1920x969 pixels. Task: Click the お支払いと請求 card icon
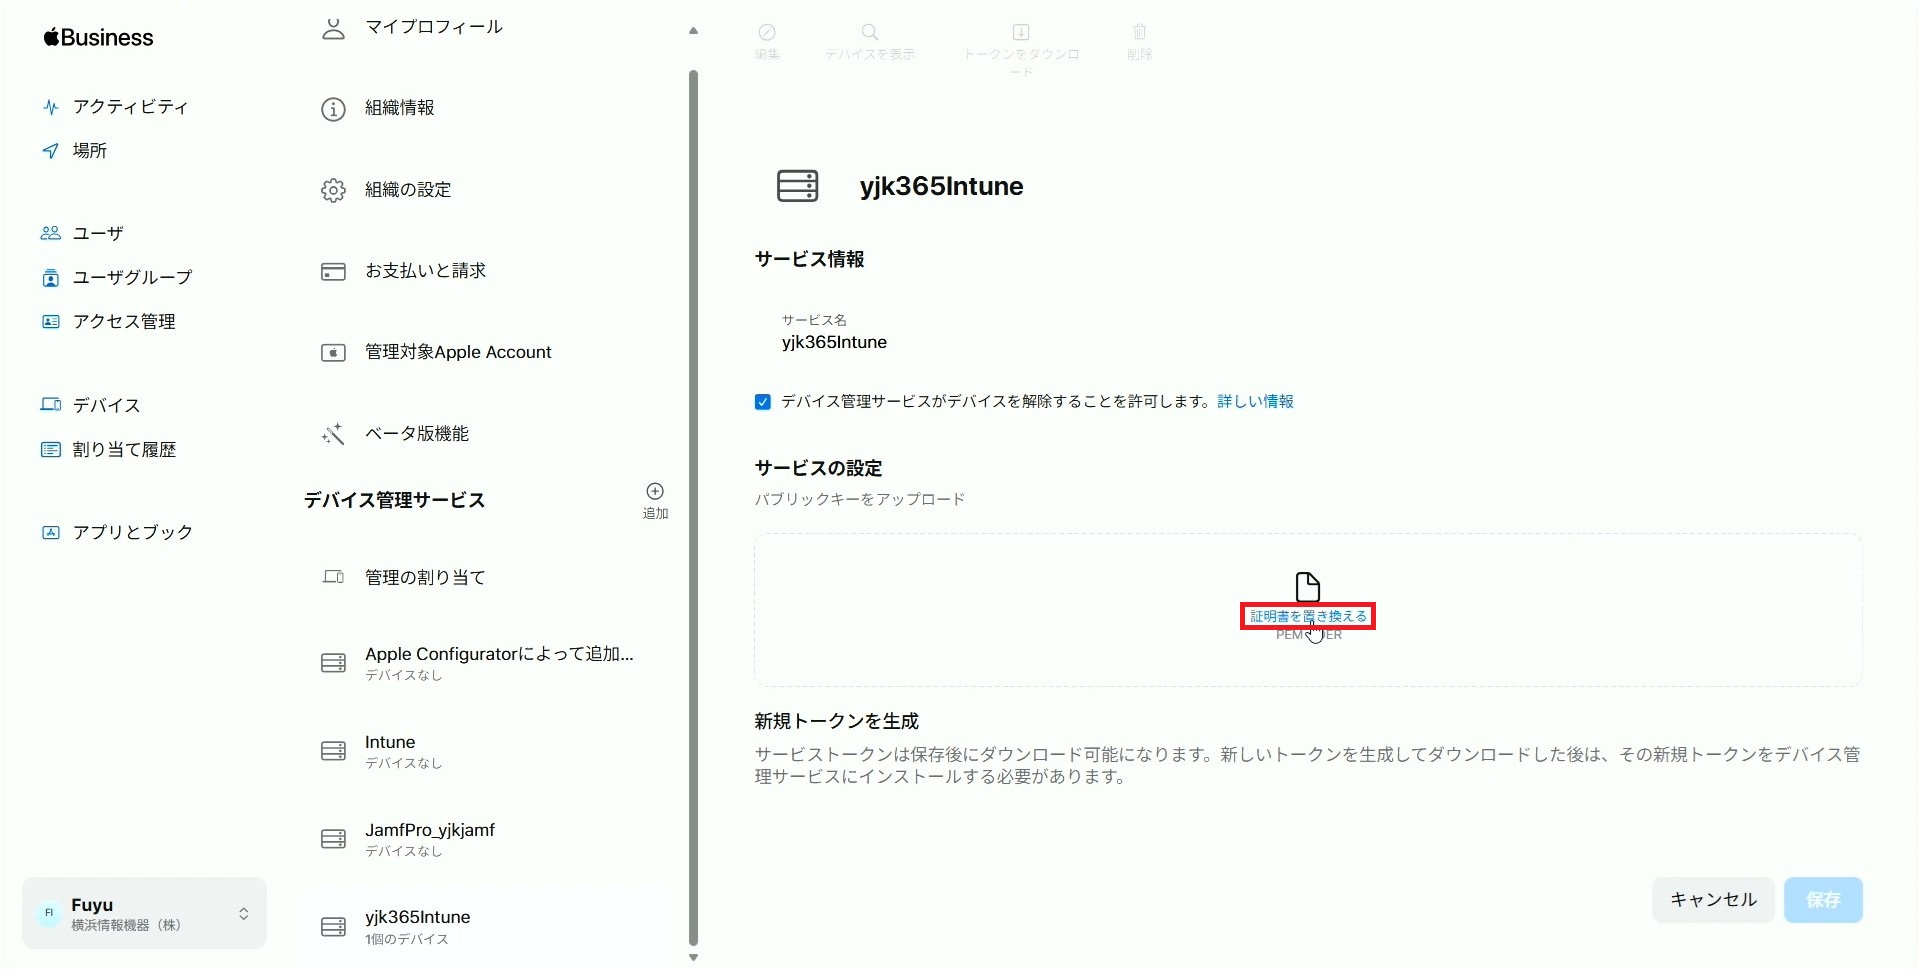pos(333,272)
